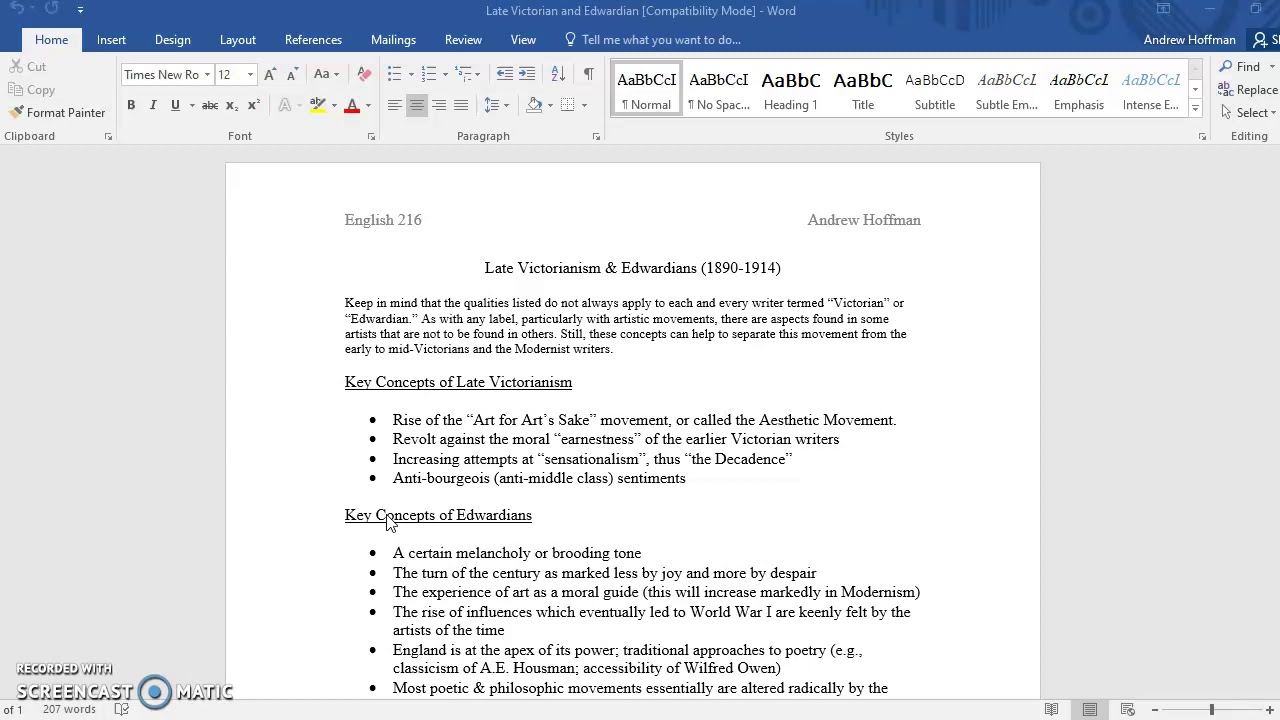Viewport: 1280px width, 720px height.
Task: Toggle italic formatting
Action: 153,105
